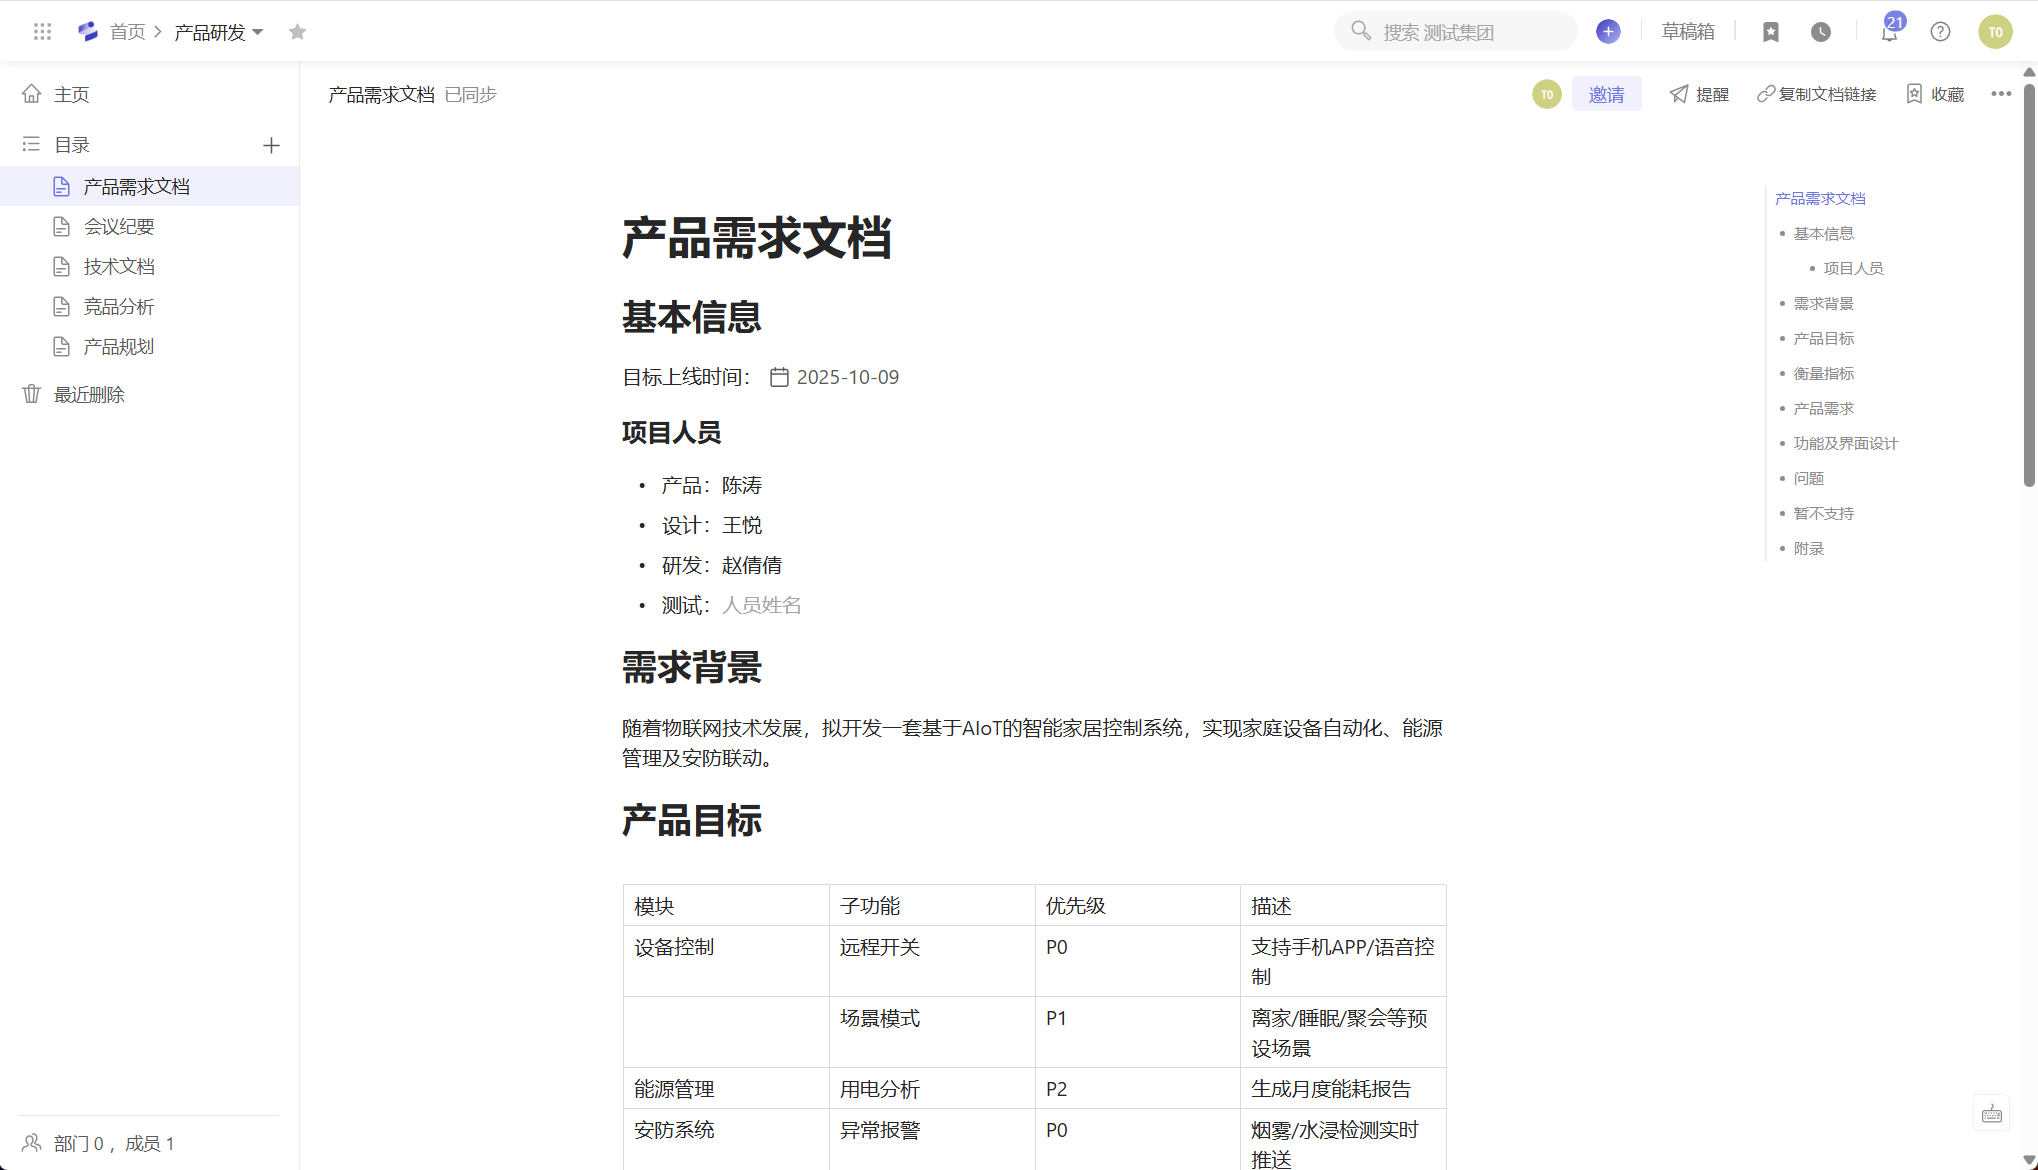
Task: Select 竞品分析 in the sidebar
Action: (x=119, y=306)
